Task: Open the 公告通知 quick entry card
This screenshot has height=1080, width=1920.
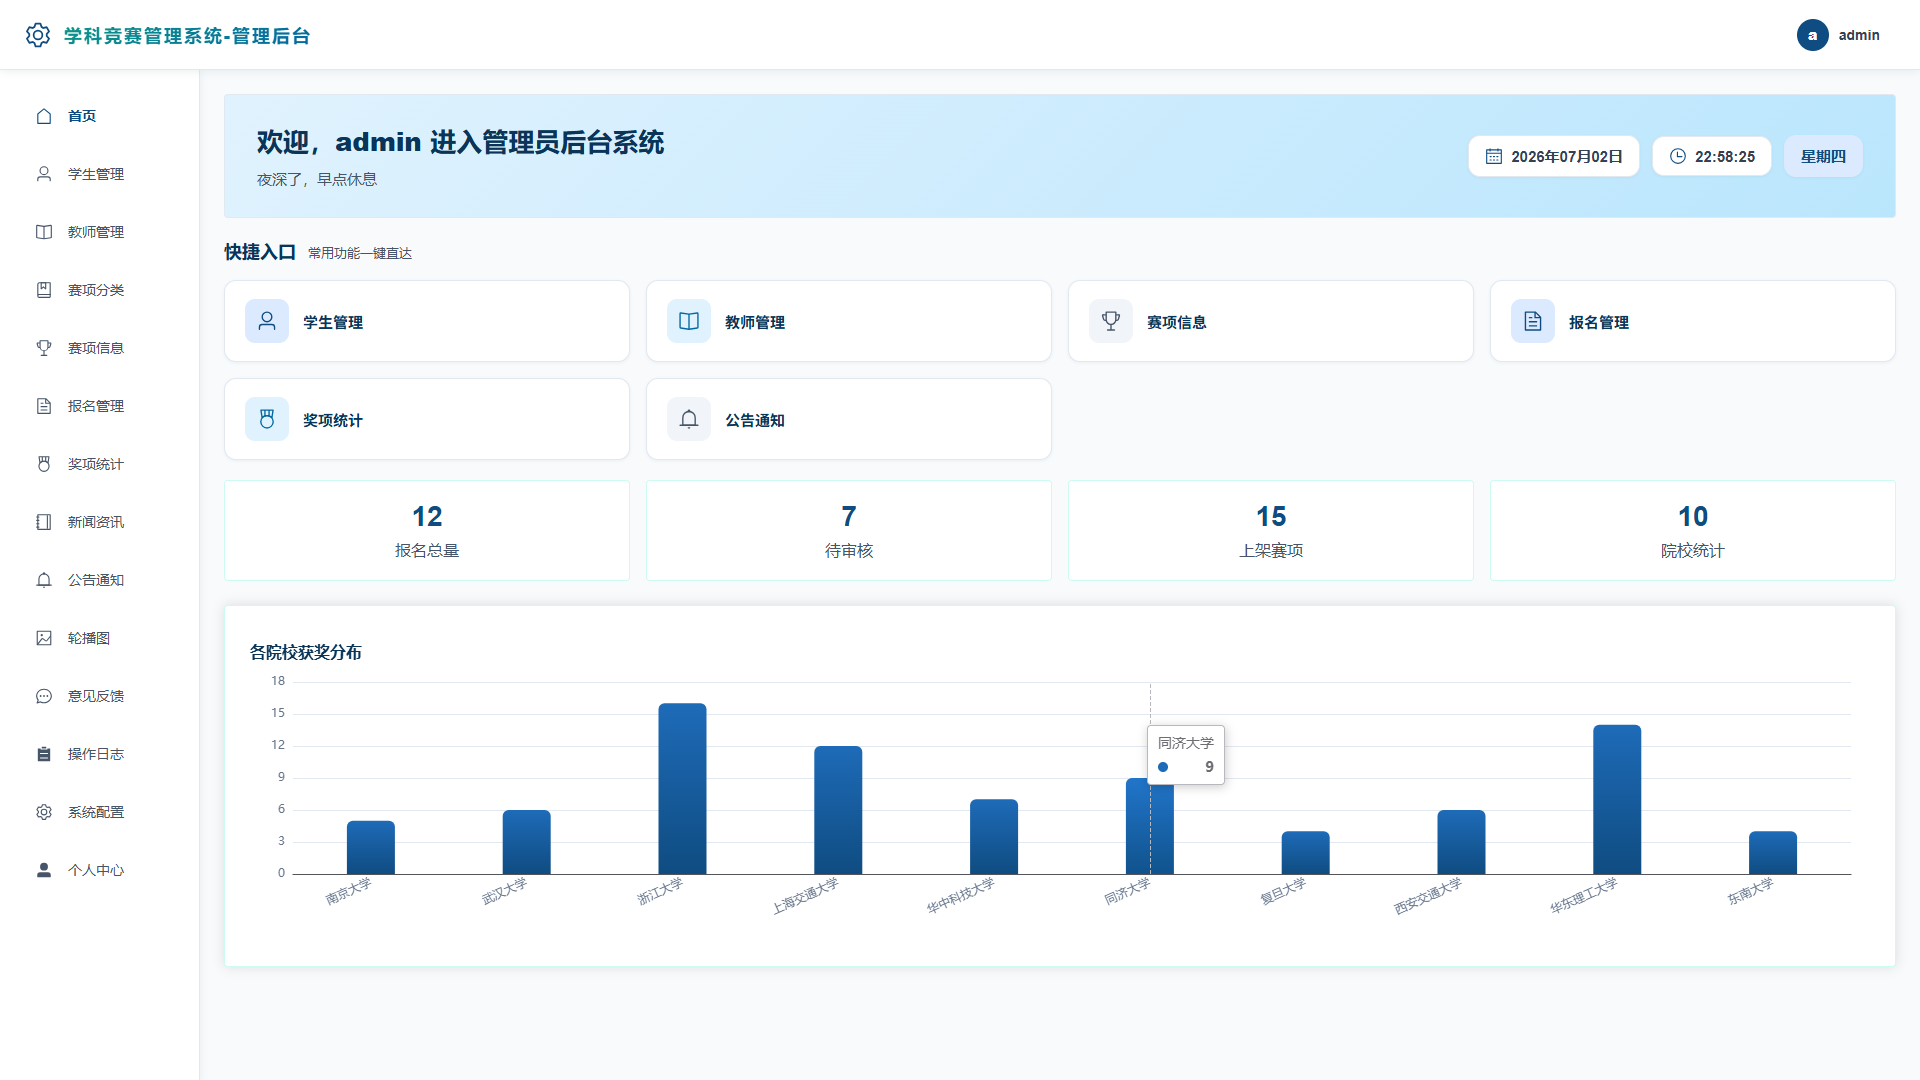Action: click(x=849, y=419)
